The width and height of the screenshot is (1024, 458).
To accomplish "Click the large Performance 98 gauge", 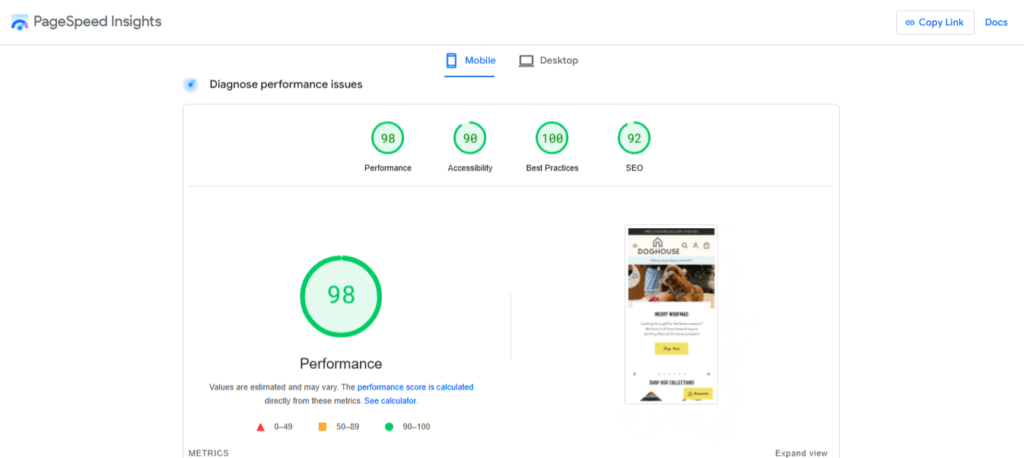I will point(341,295).
